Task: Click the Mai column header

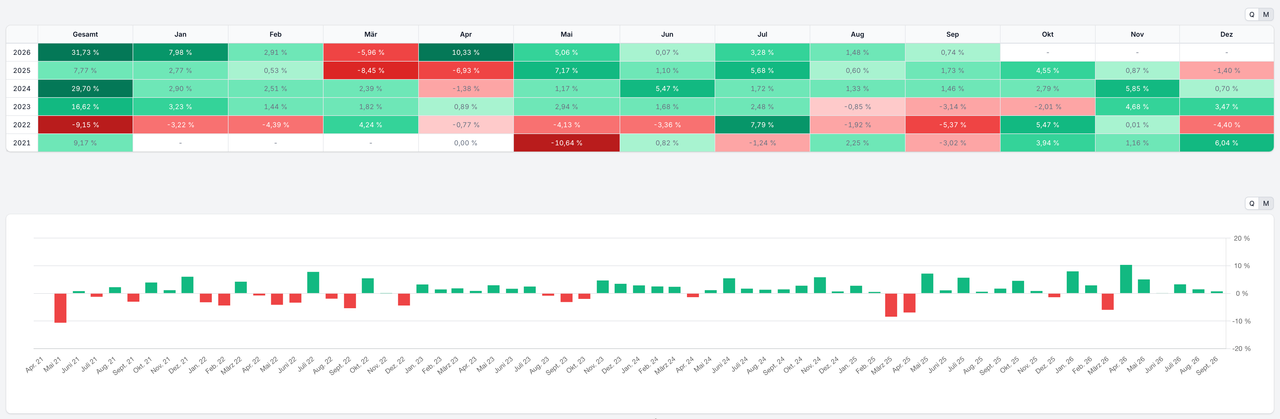Action: [567, 34]
